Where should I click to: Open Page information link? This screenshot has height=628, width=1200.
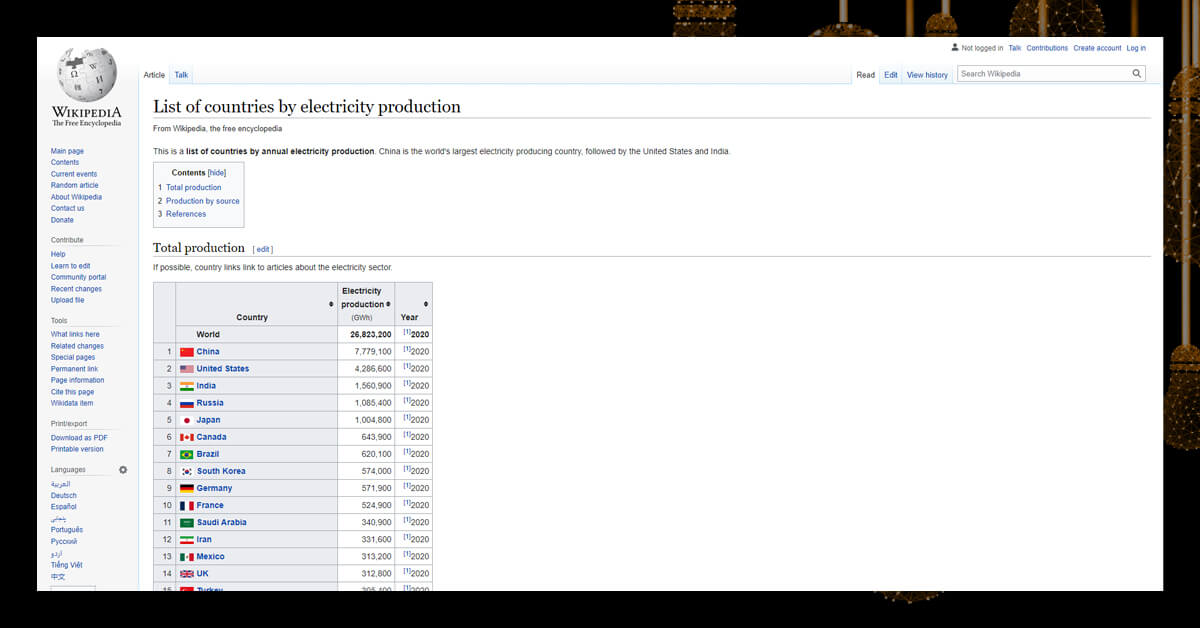77,380
